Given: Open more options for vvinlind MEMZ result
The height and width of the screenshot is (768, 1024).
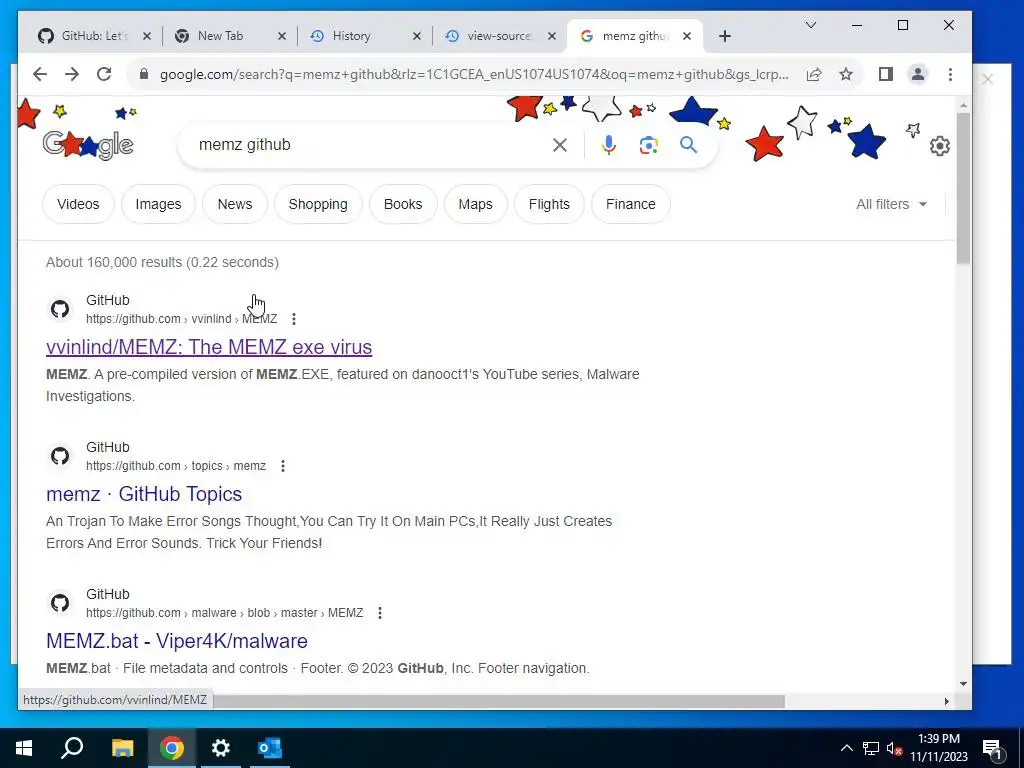Looking at the screenshot, I should pyautogui.click(x=294, y=319).
